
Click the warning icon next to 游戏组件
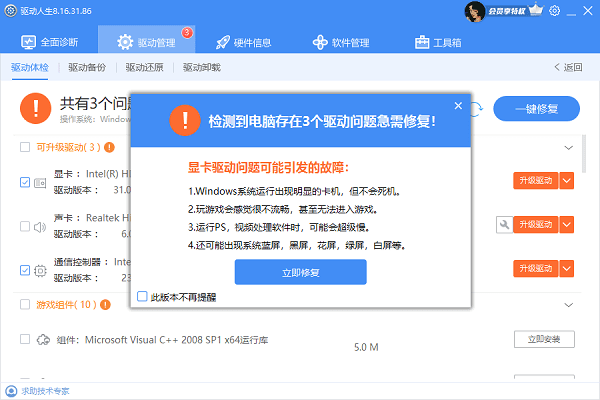(105, 305)
